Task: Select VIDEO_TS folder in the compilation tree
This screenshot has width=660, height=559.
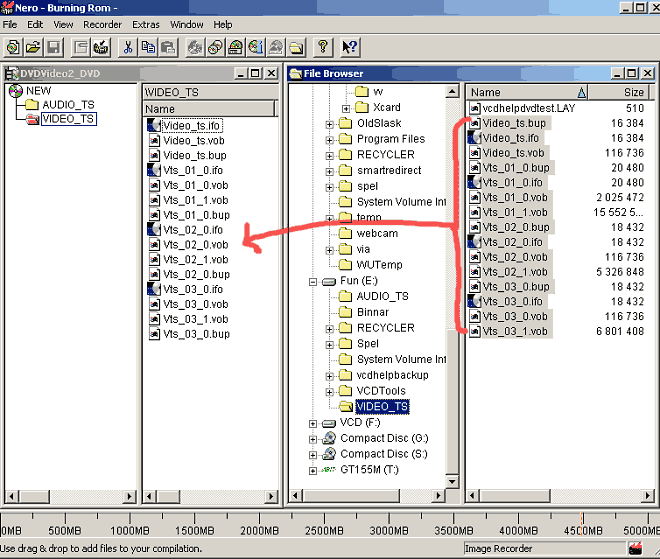Action: click(69, 119)
